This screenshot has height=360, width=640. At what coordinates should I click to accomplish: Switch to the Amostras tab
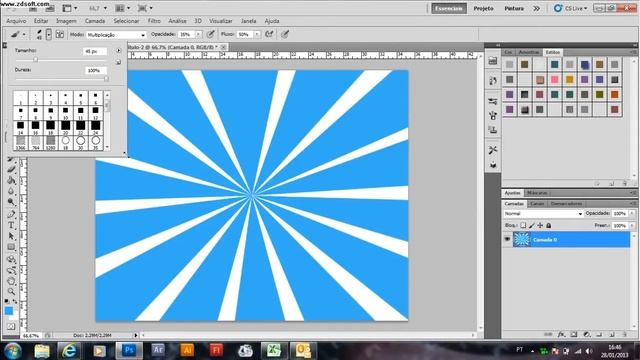529,52
